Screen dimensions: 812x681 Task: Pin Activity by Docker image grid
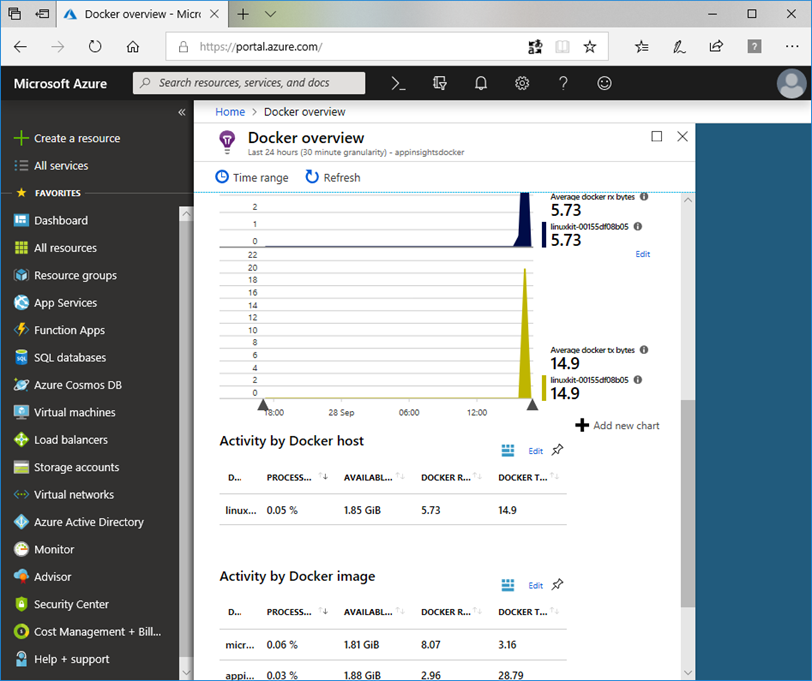point(557,585)
